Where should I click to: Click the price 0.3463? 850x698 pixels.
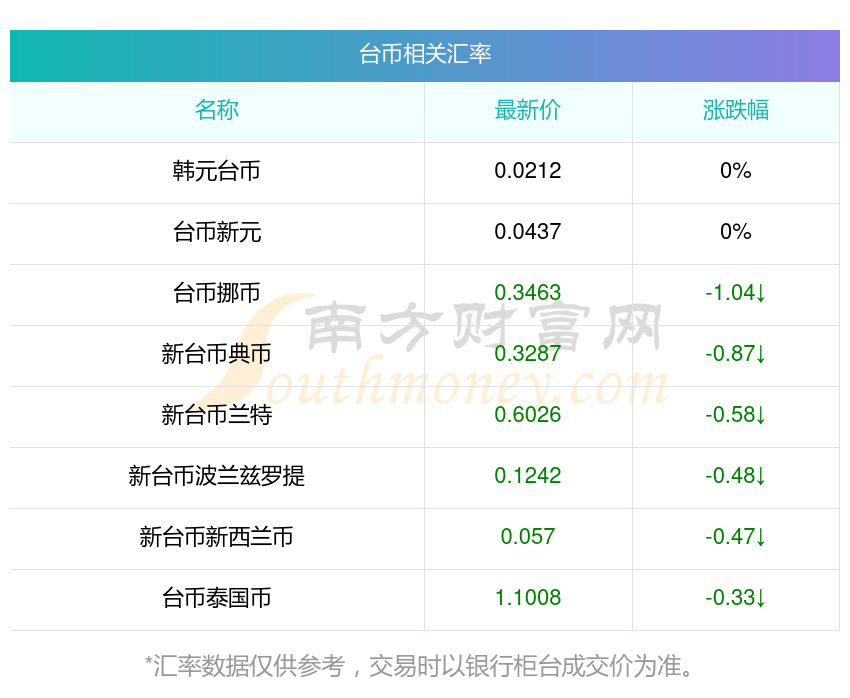point(527,293)
